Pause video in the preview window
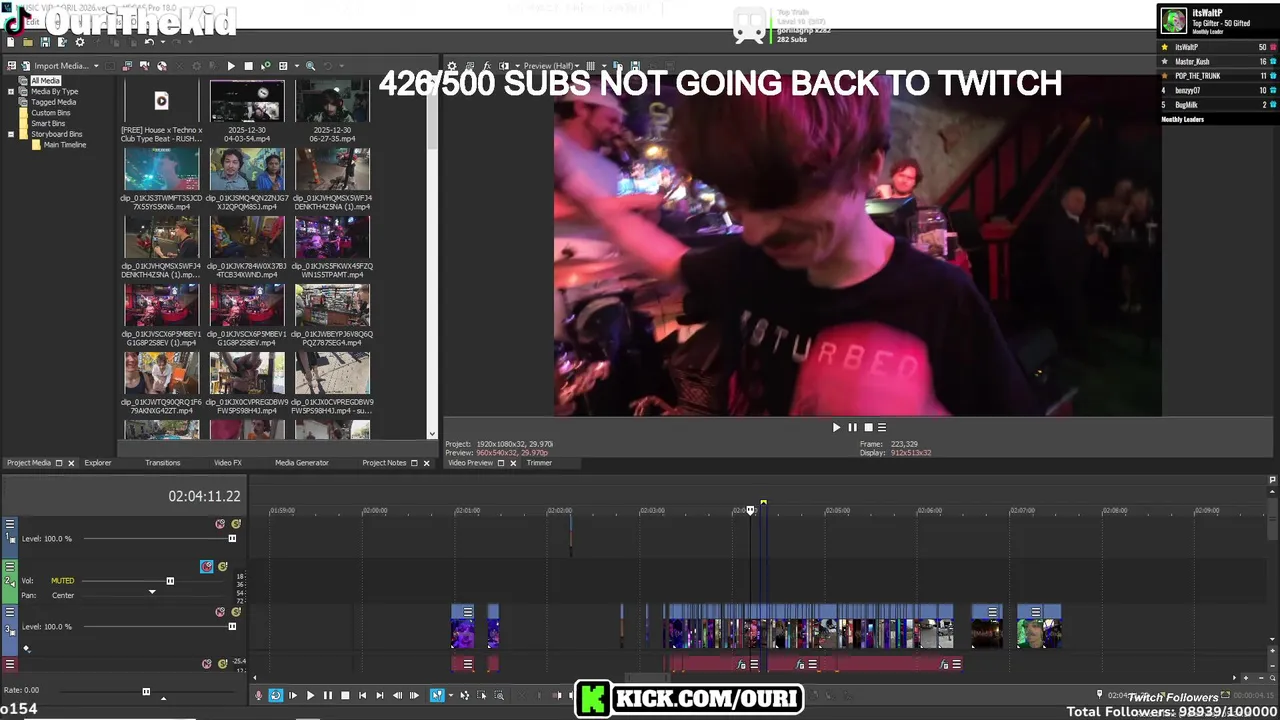1280x720 pixels. [852, 427]
